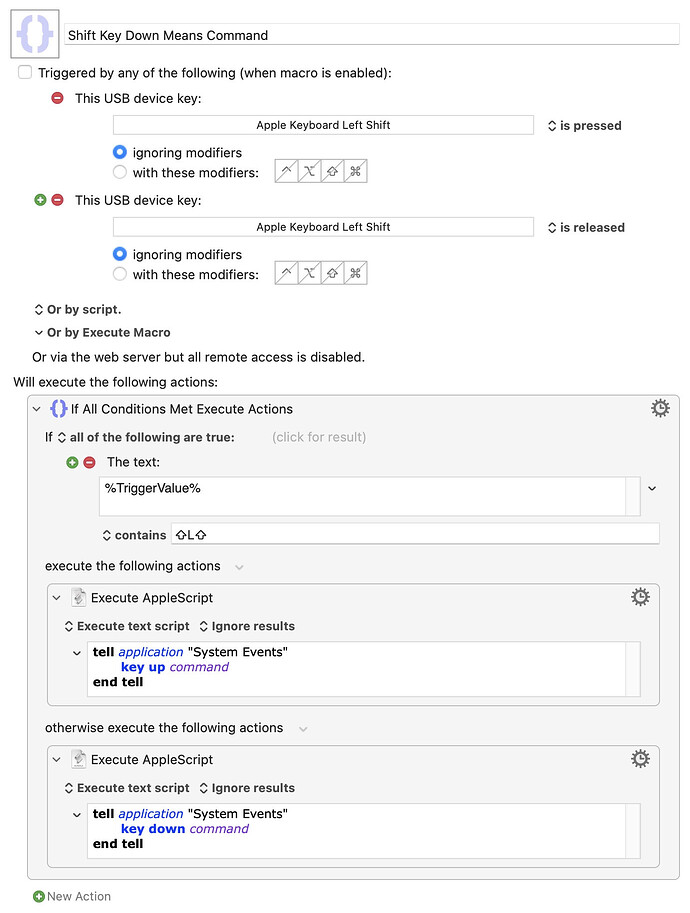The image size is (690, 913).
Task: Click the New Action button
Action: click(72, 896)
